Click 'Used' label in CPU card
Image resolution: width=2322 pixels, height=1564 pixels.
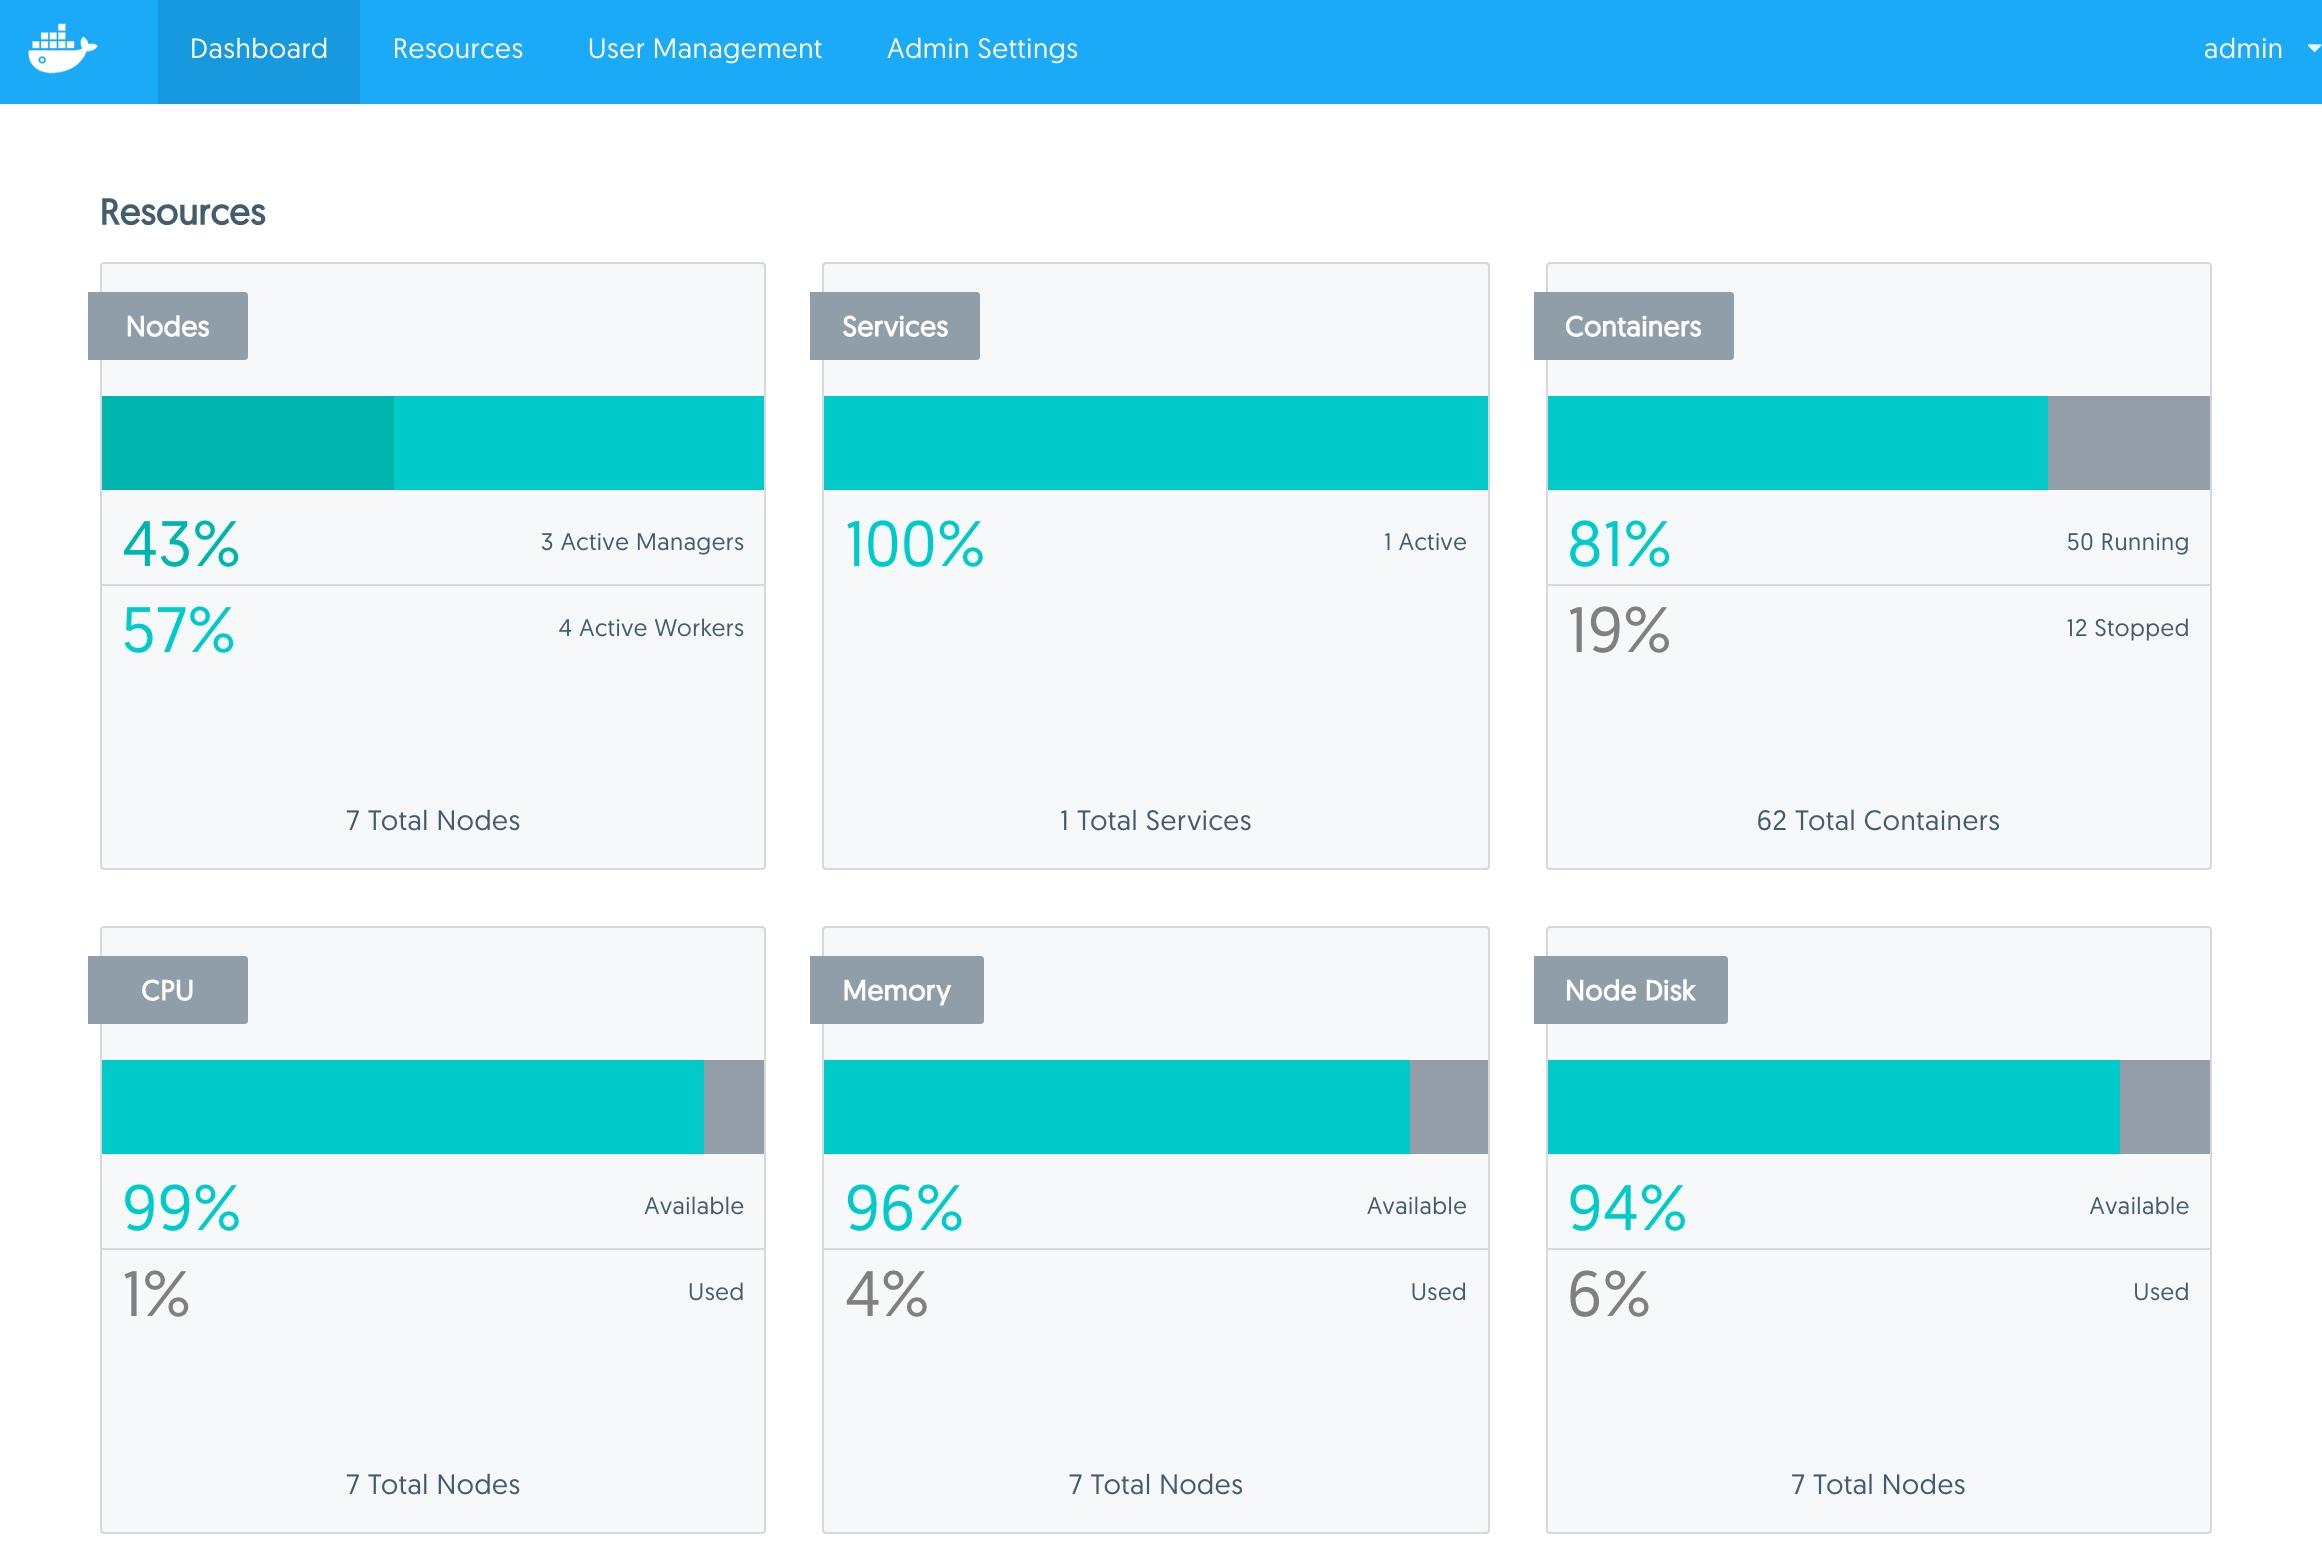716,1292
